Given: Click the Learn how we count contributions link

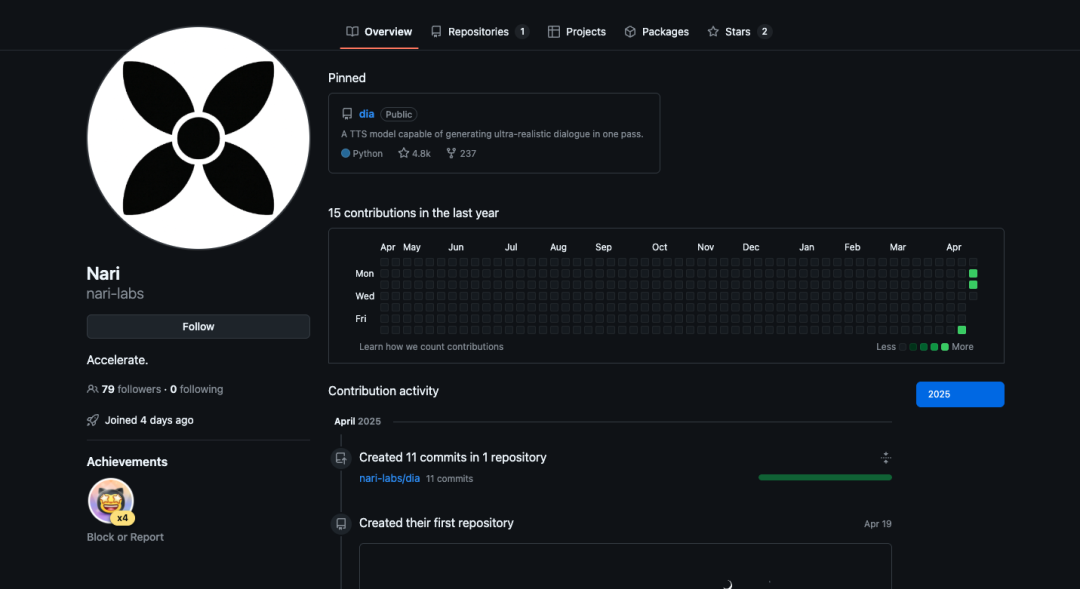Looking at the screenshot, I should click(431, 347).
